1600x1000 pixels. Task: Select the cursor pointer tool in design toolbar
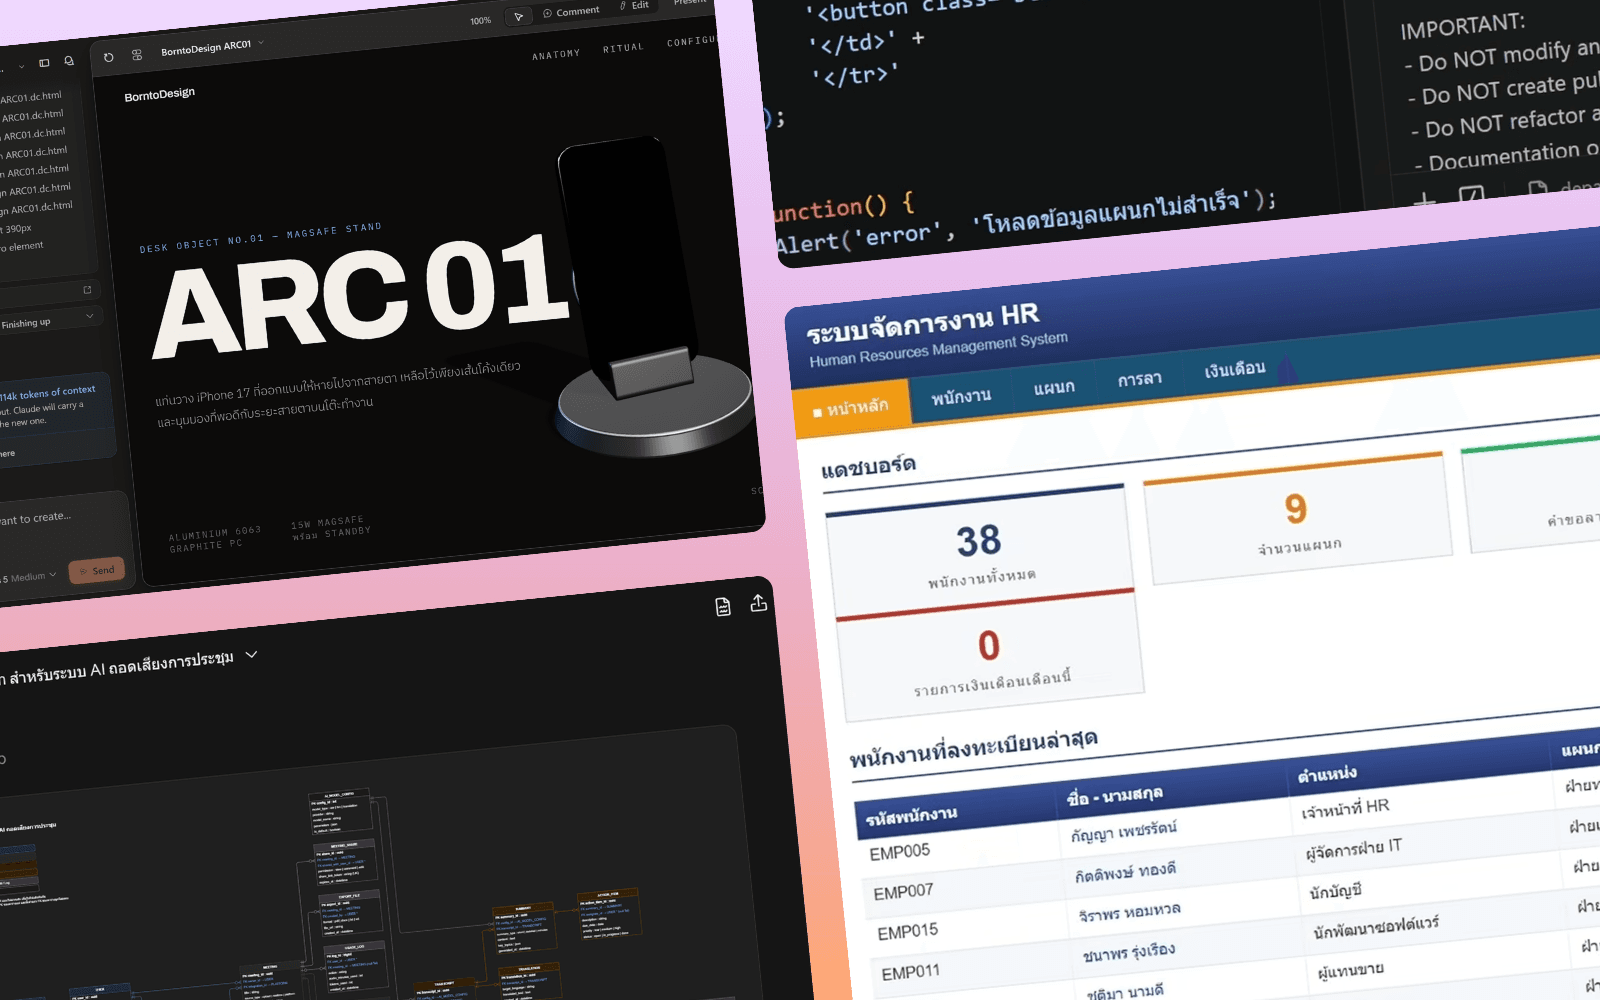tap(518, 17)
